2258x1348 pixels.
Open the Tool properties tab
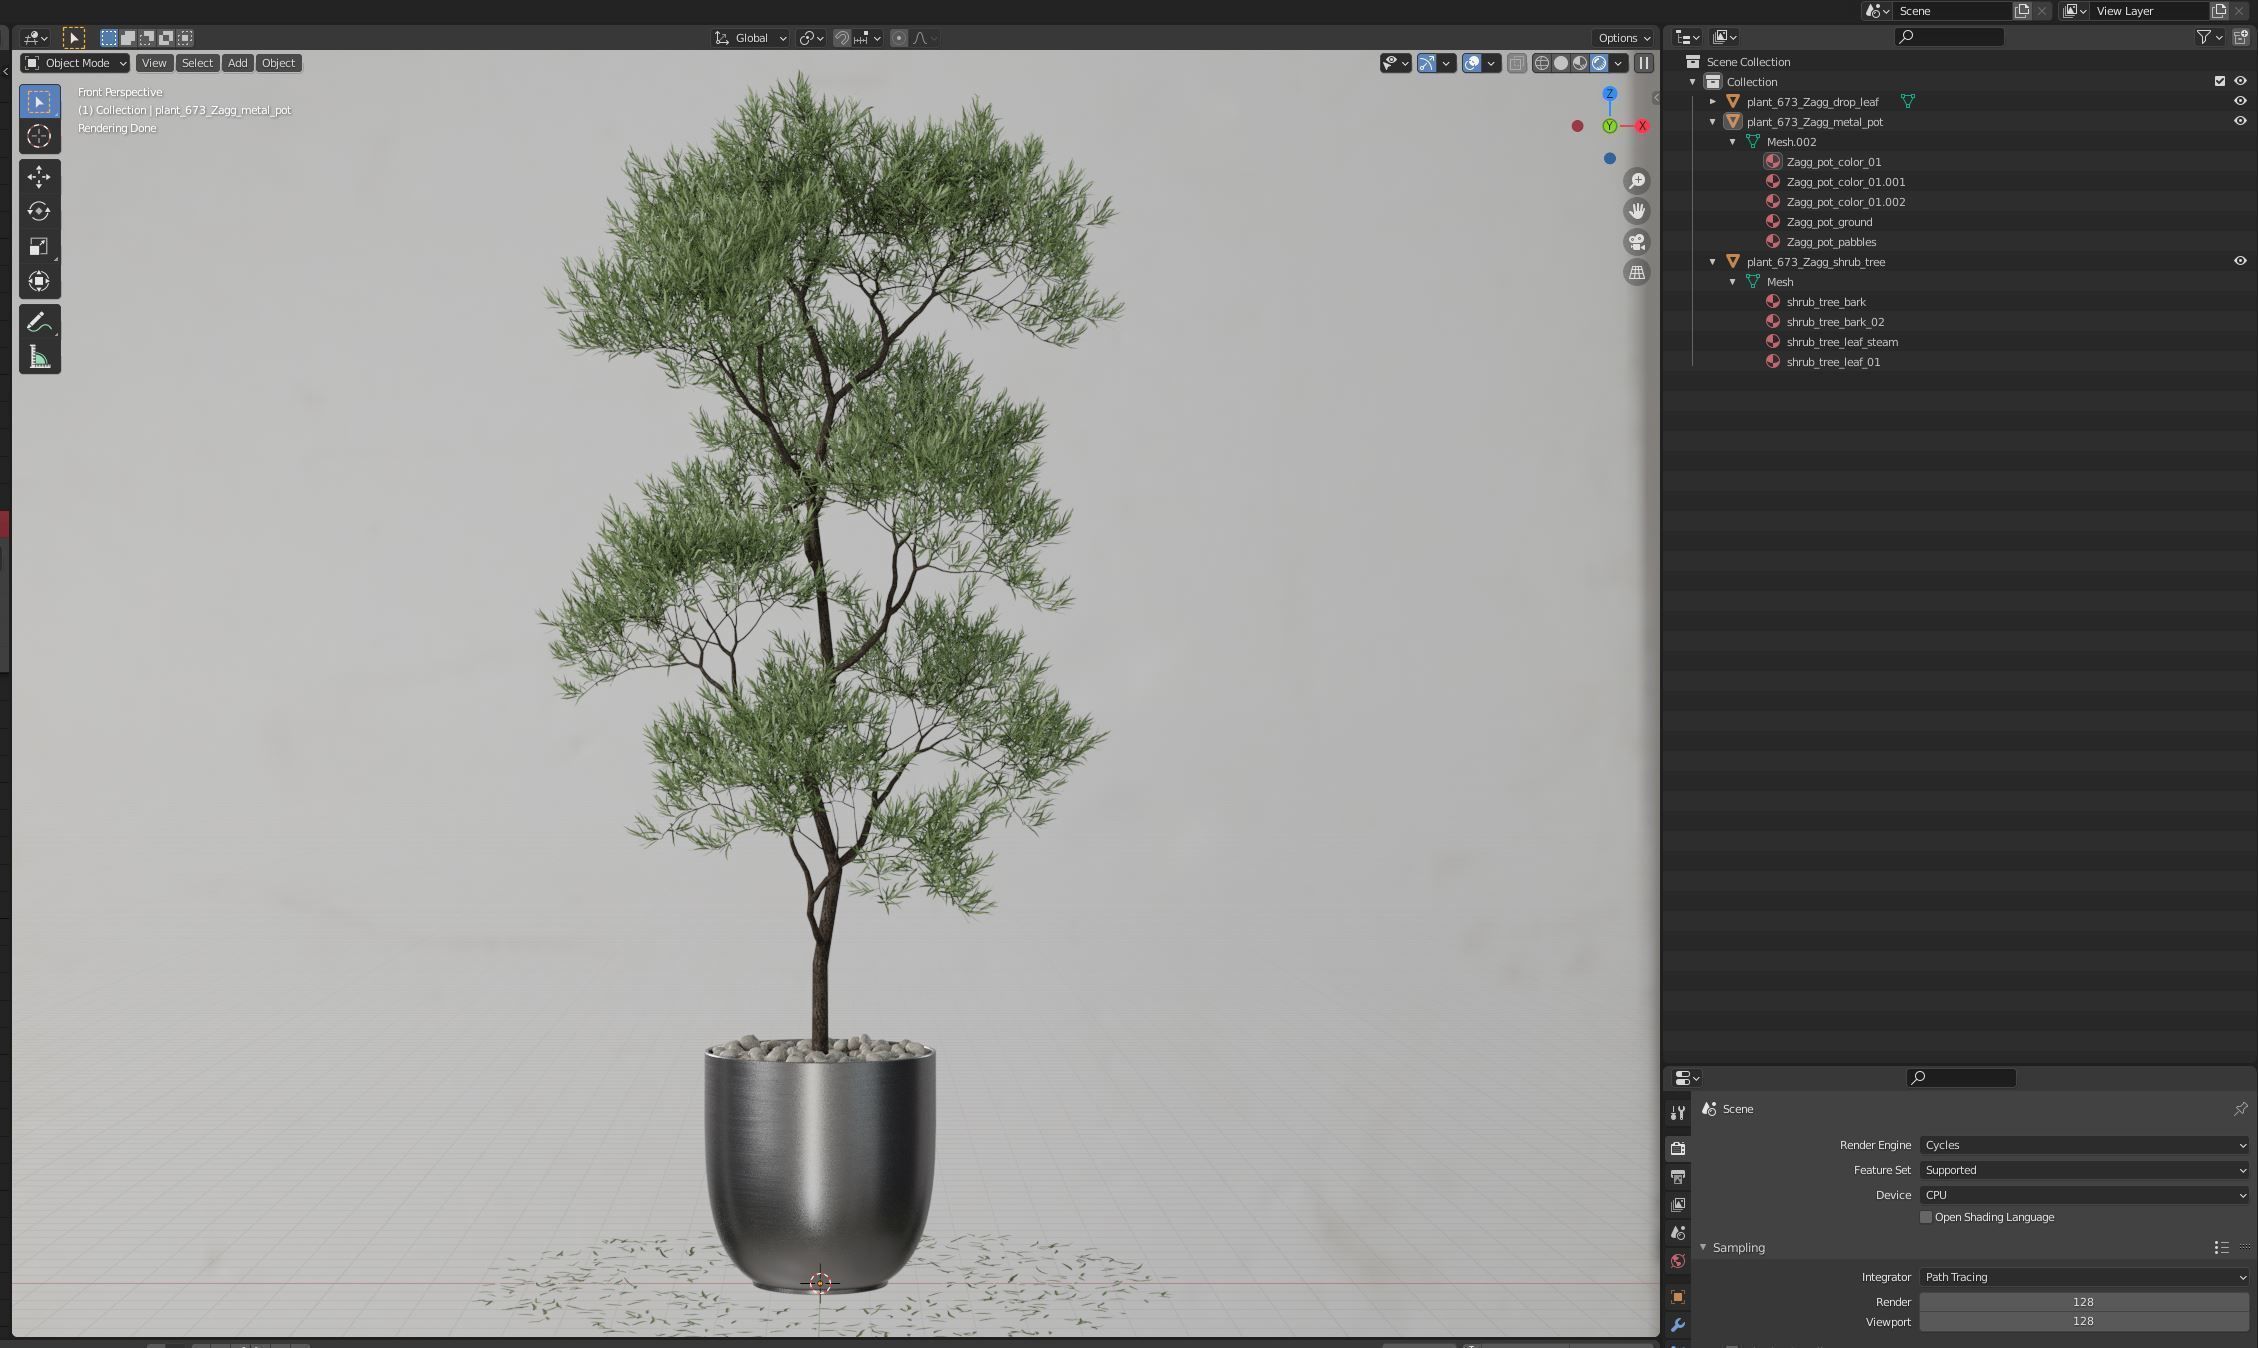tap(1678, 1112)
